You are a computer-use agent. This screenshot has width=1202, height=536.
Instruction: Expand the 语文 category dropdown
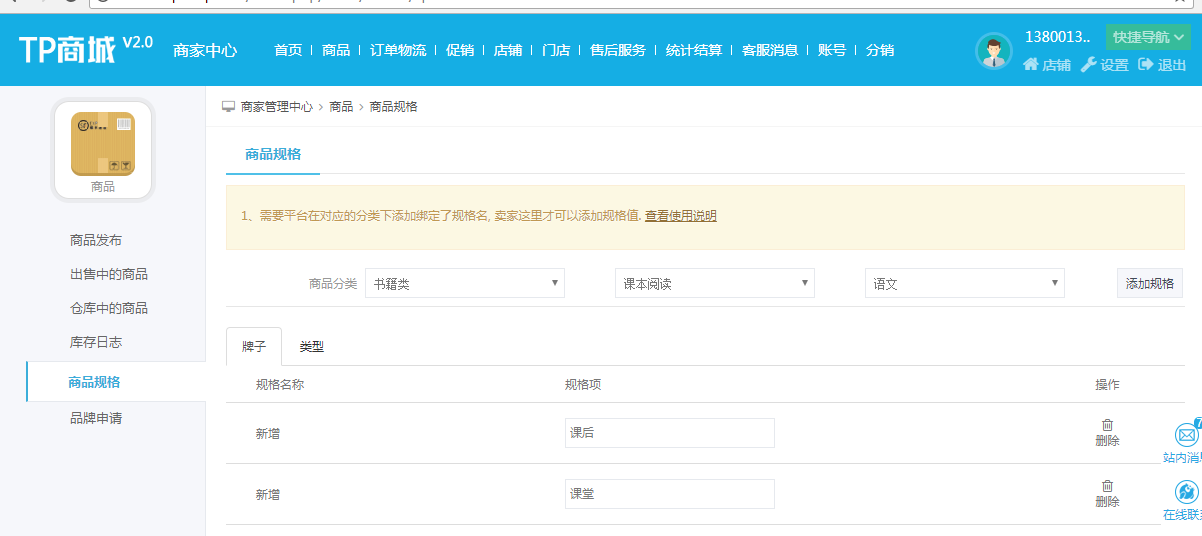pos(965,284)
